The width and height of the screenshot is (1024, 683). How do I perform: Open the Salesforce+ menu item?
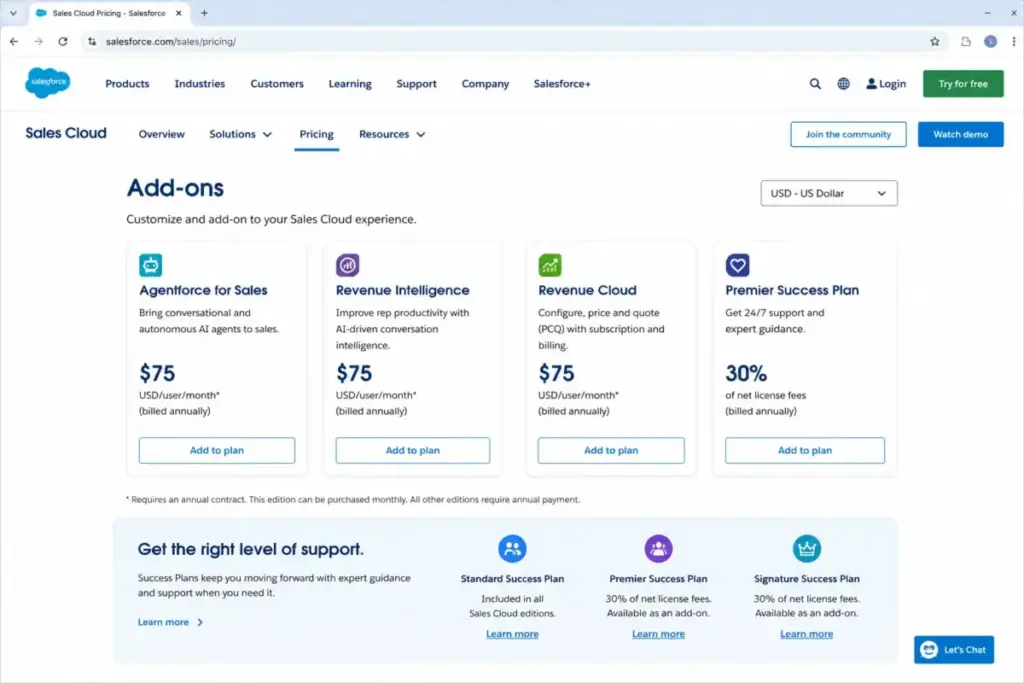[562, 84]
